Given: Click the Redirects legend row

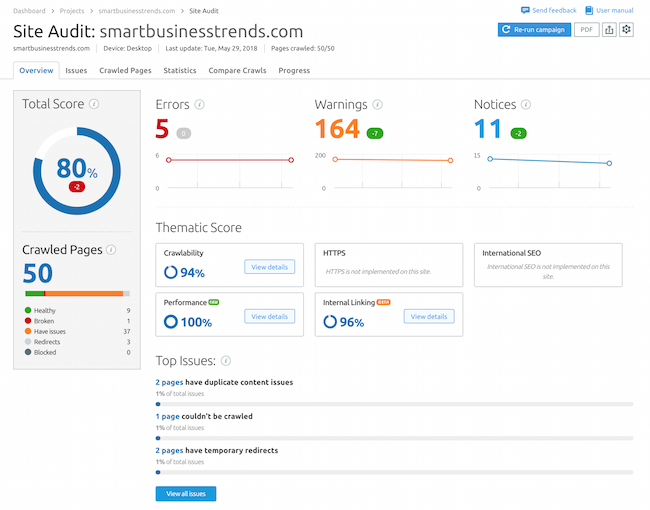Looking at the screenshot, I should [78, 342].
